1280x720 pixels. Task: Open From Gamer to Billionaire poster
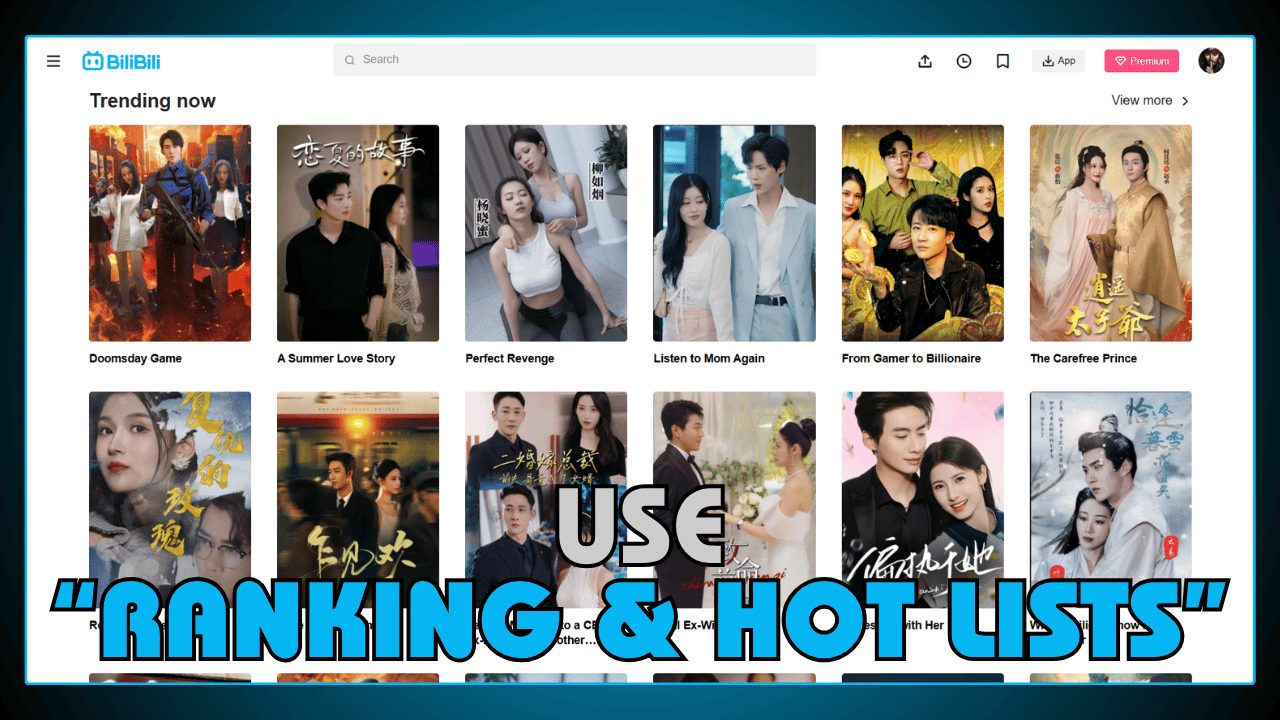point(923,233)
